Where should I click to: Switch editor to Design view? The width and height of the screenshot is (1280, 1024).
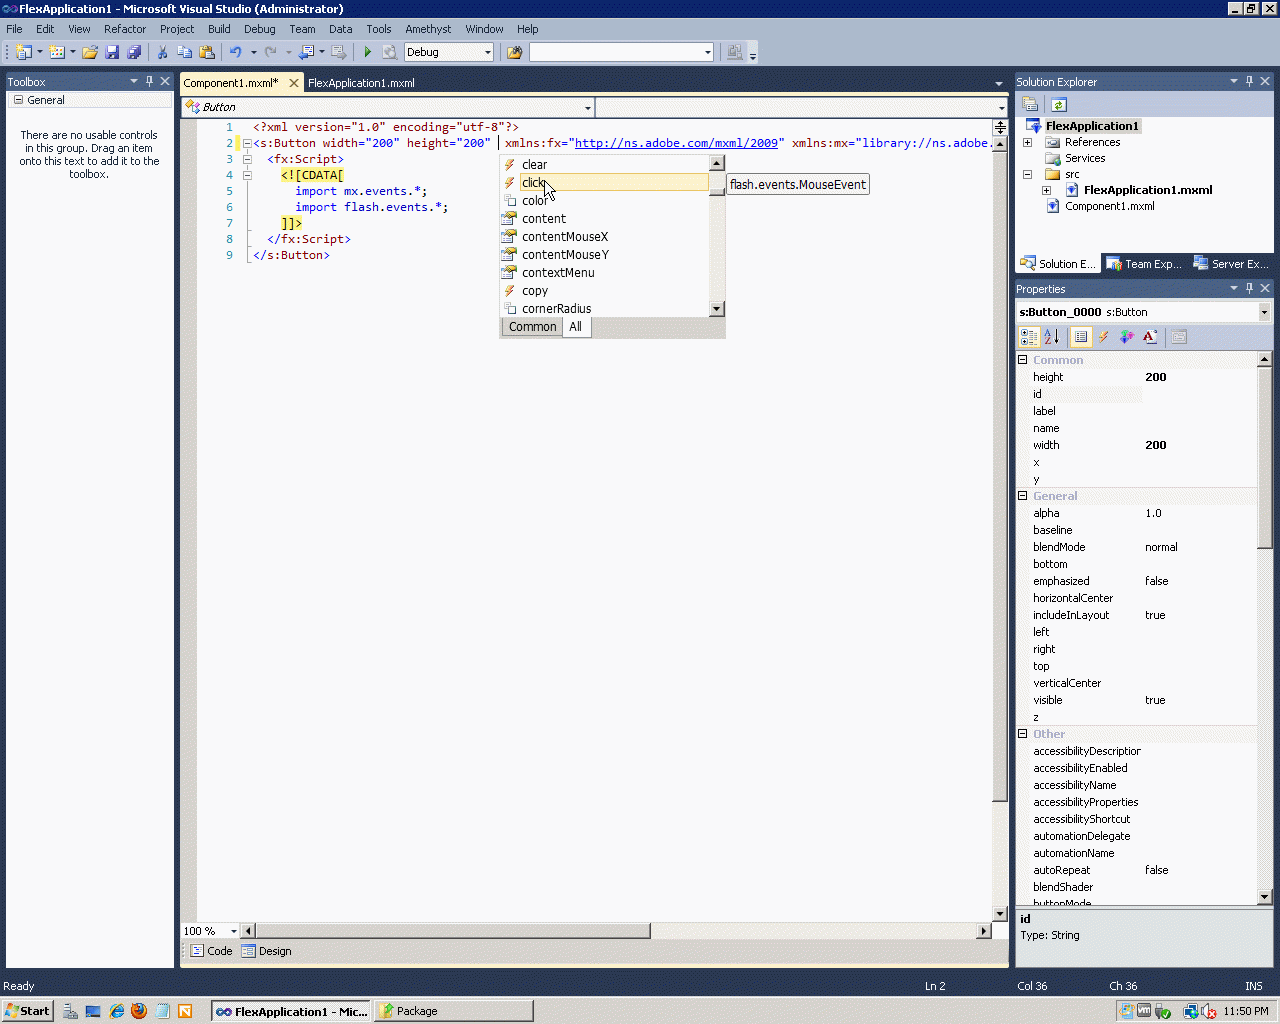[267, 951]
